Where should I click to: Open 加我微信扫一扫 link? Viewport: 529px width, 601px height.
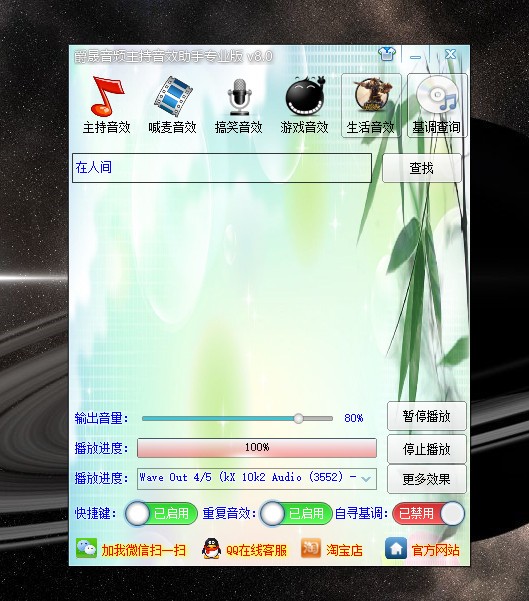pyautogui.click(x=144, y=550)
